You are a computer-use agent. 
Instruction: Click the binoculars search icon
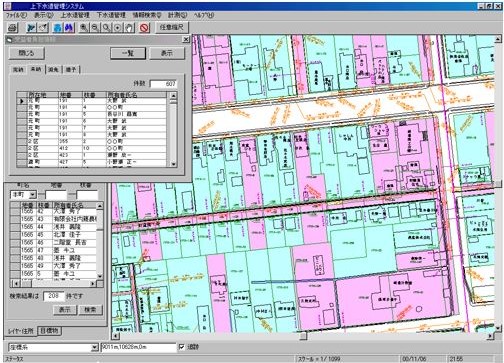[69, 28]
